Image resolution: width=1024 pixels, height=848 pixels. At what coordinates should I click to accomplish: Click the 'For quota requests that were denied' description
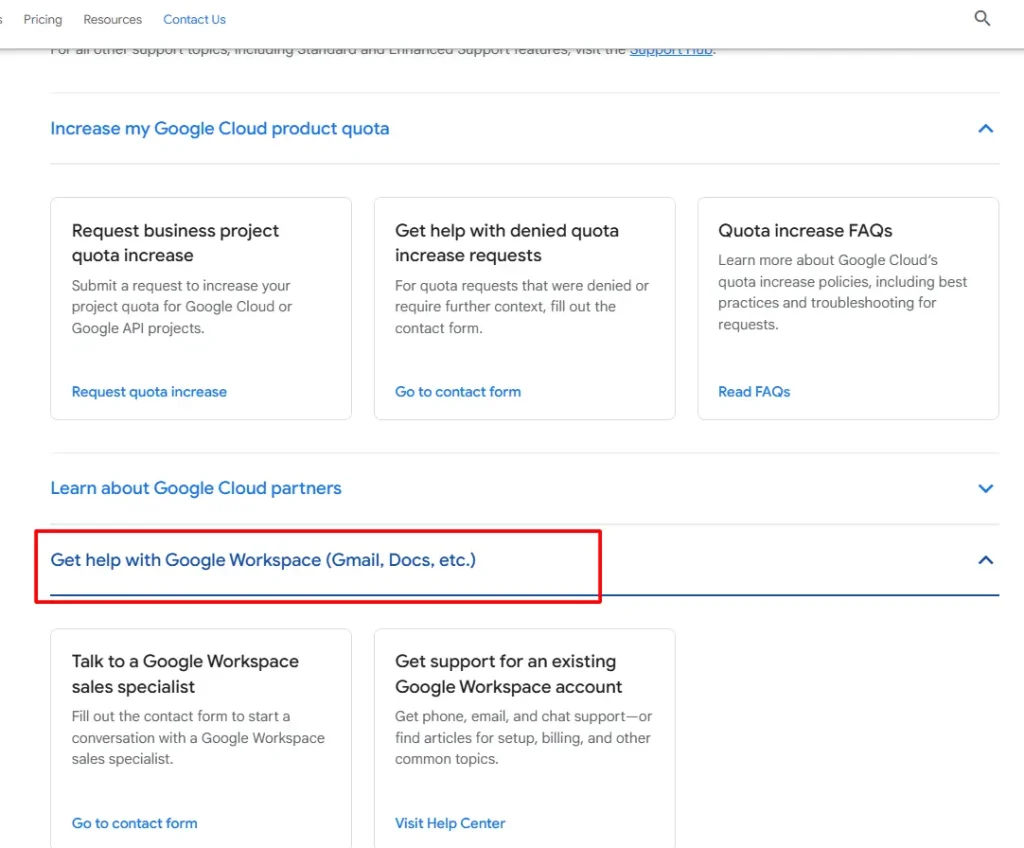click(522, 307)
